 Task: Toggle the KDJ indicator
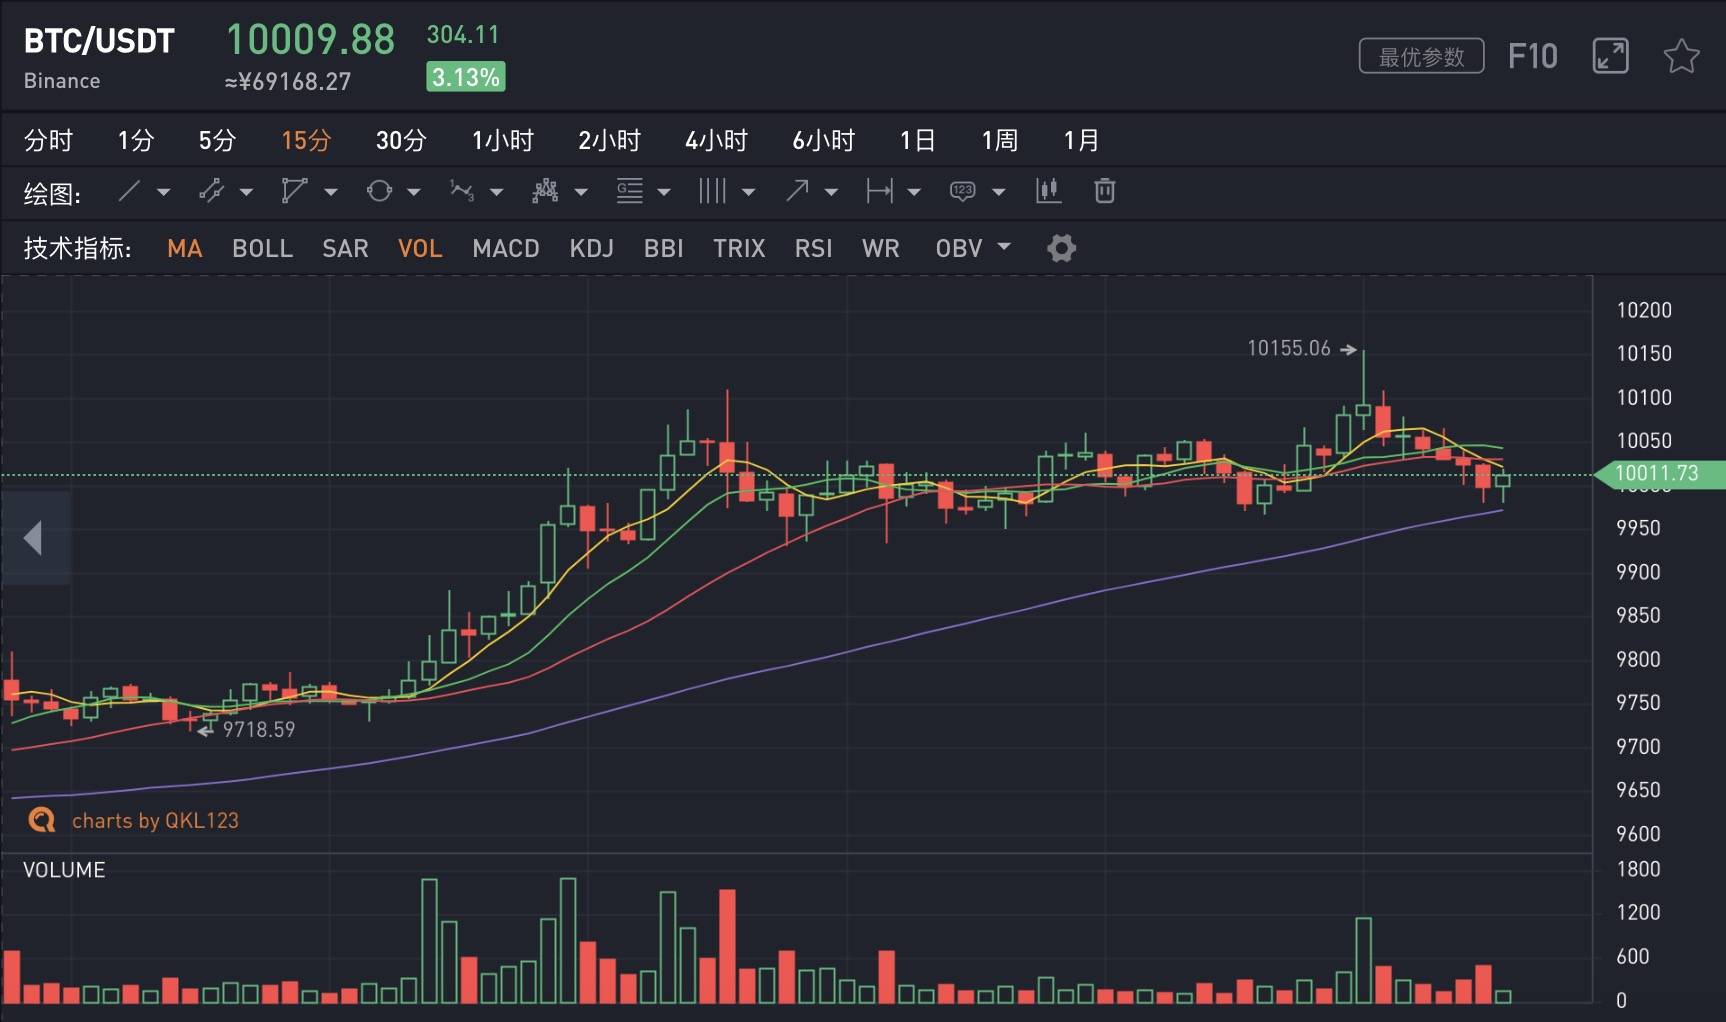[591, 248]
